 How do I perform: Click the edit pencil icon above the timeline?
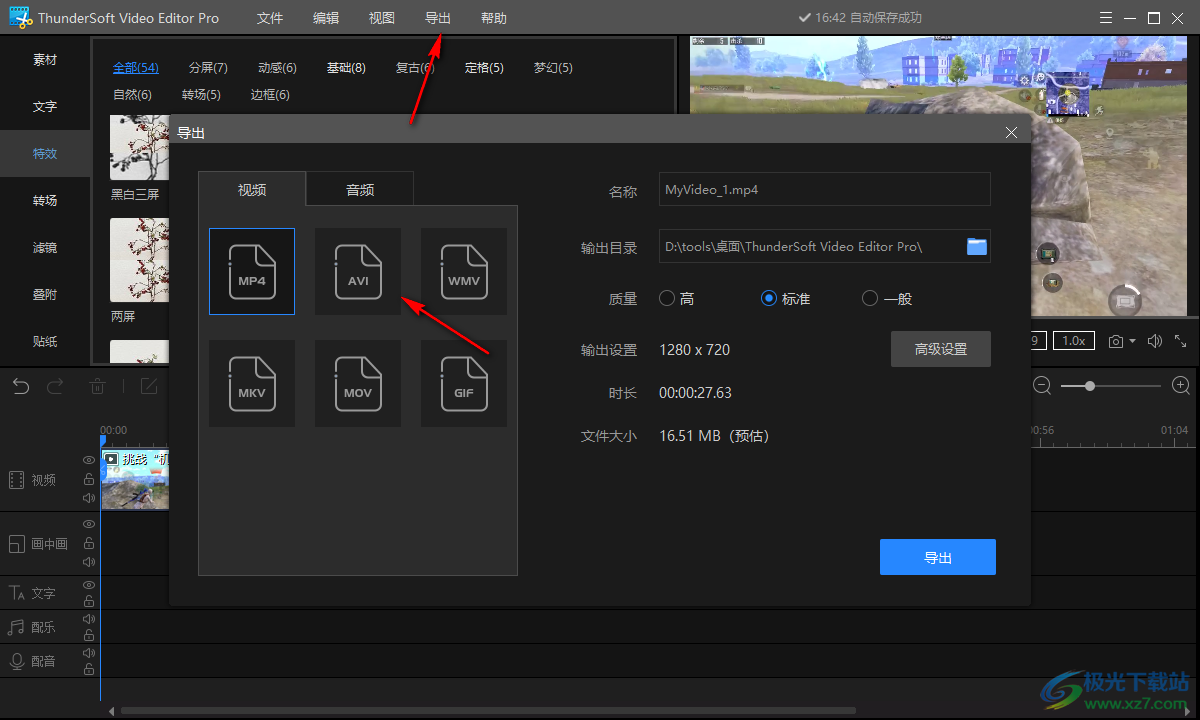coord(149,386)
